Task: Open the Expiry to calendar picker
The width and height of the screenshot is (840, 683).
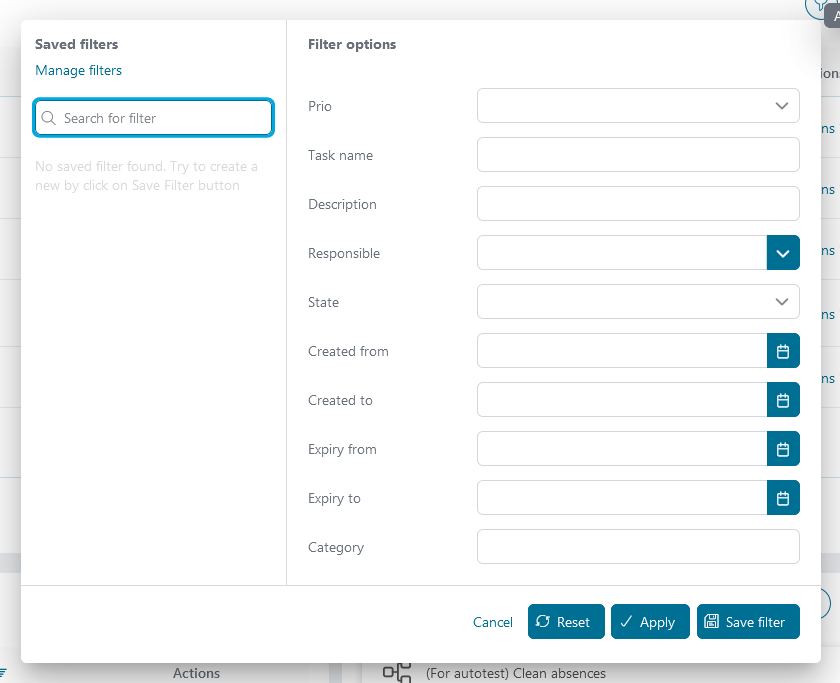Action: click(x=783, y=498)
